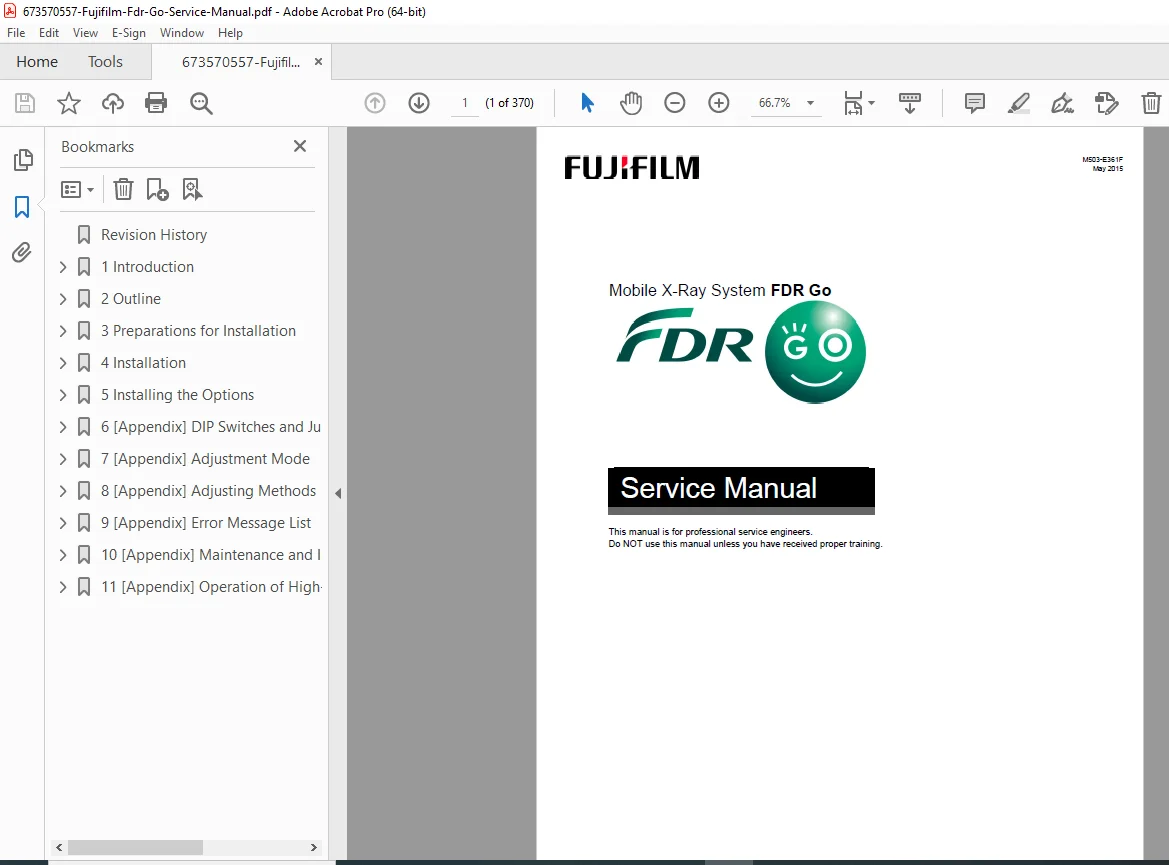Zoom out with minus button
Viewport: 1169px width, 865px height.
pyautogui.click(x=675, y=103)
